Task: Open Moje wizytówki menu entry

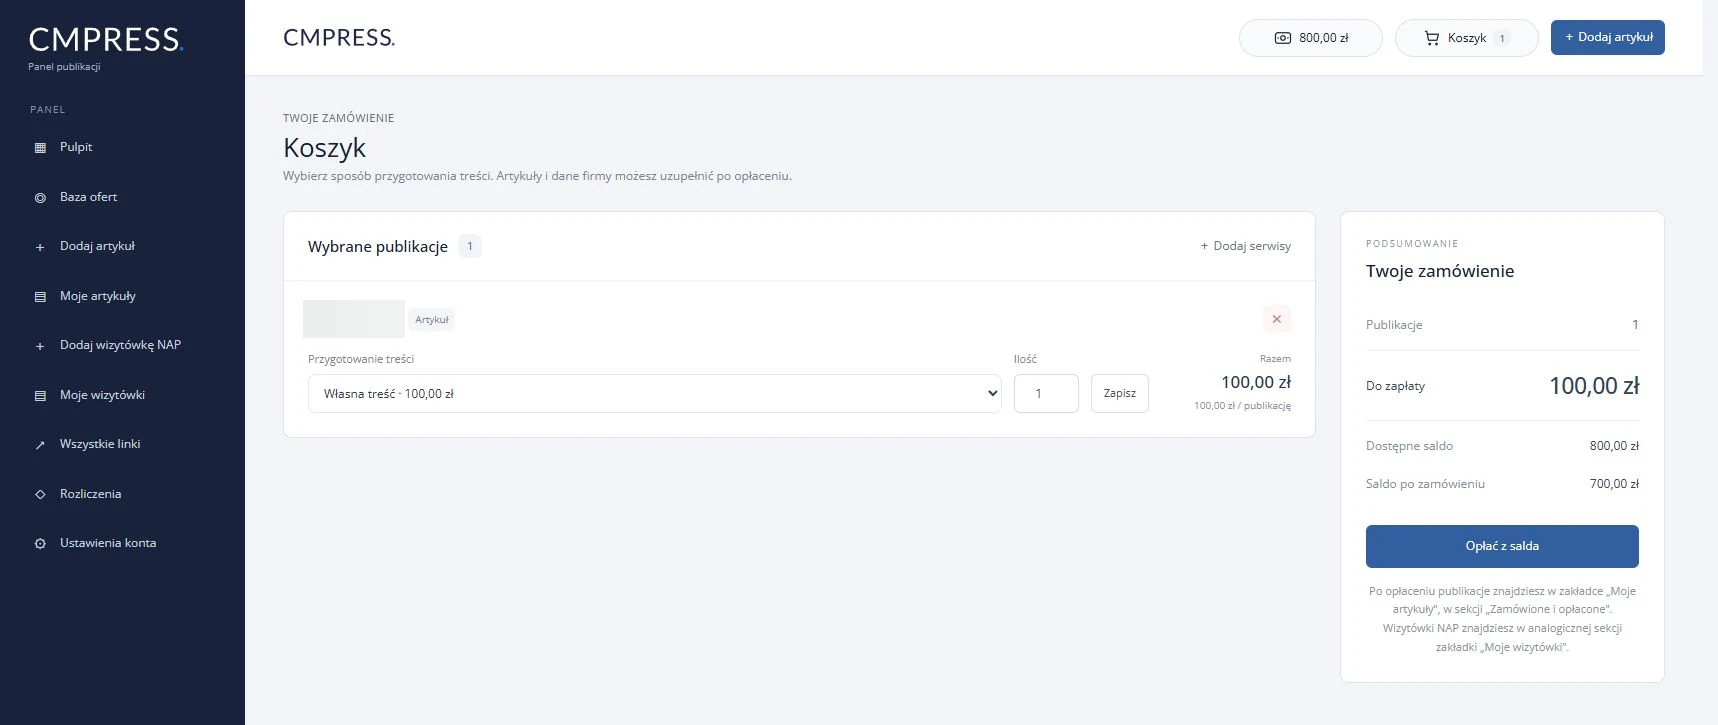Action: coord(102,395)
